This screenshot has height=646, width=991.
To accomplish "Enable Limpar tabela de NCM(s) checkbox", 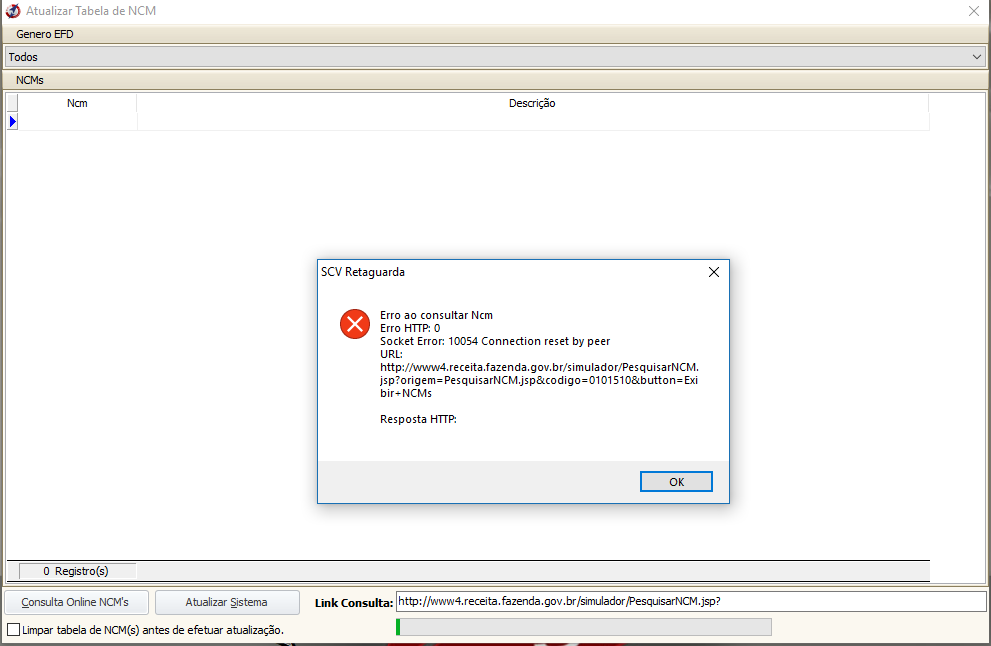I will click(13, 630).
